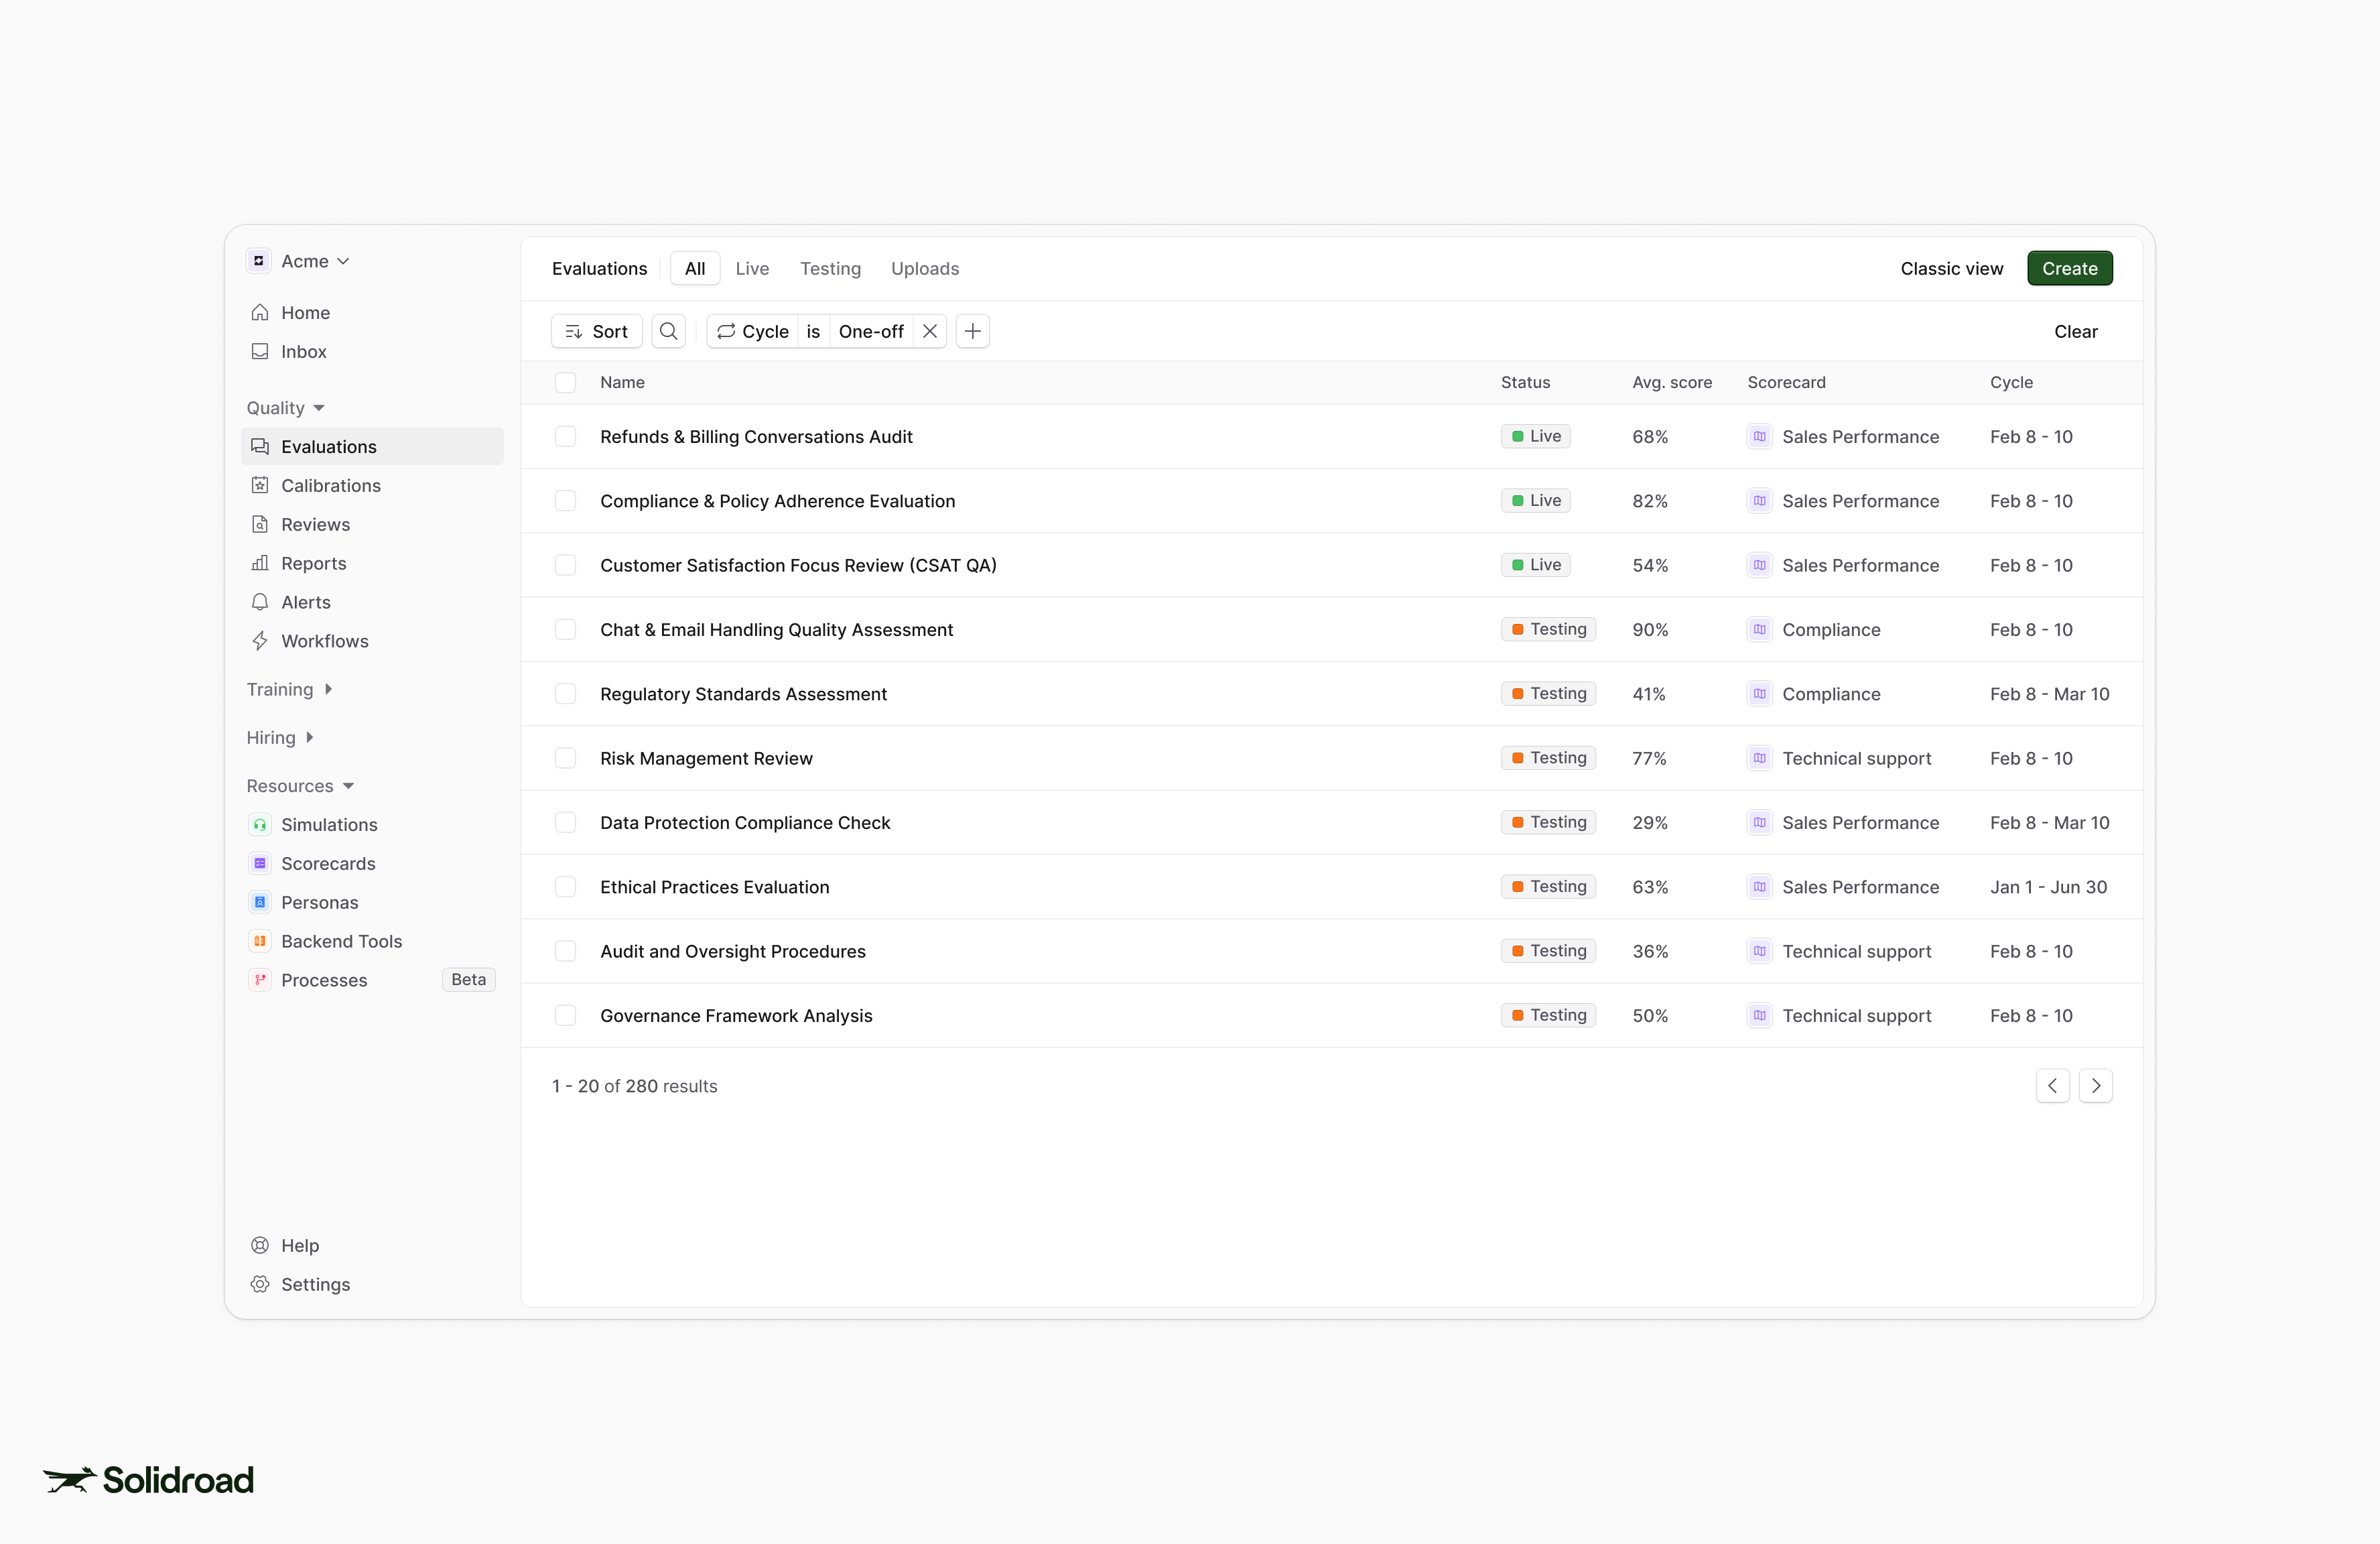Image resolution: width=2380 pixels, height=1544 pixels.
Task: Select the checkbox for Risk Management Review
Action: 566,758
